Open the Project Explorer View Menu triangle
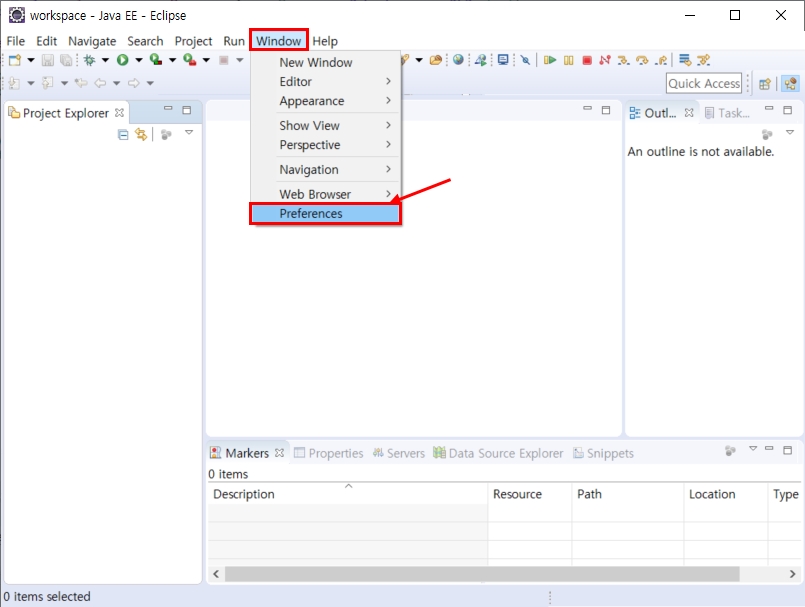Image resolution: width=805 pixels, height=607 pixels. (189, 132)
